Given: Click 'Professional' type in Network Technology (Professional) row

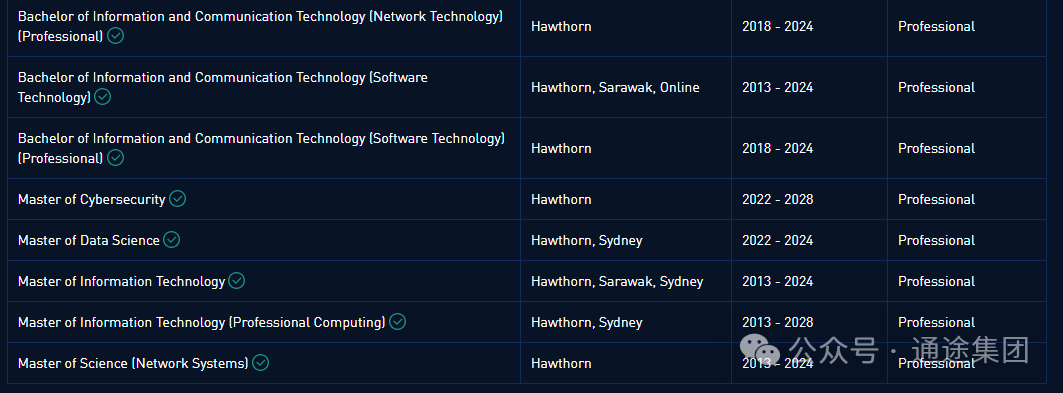Looking at the screenshot, I should coord(936,26).
